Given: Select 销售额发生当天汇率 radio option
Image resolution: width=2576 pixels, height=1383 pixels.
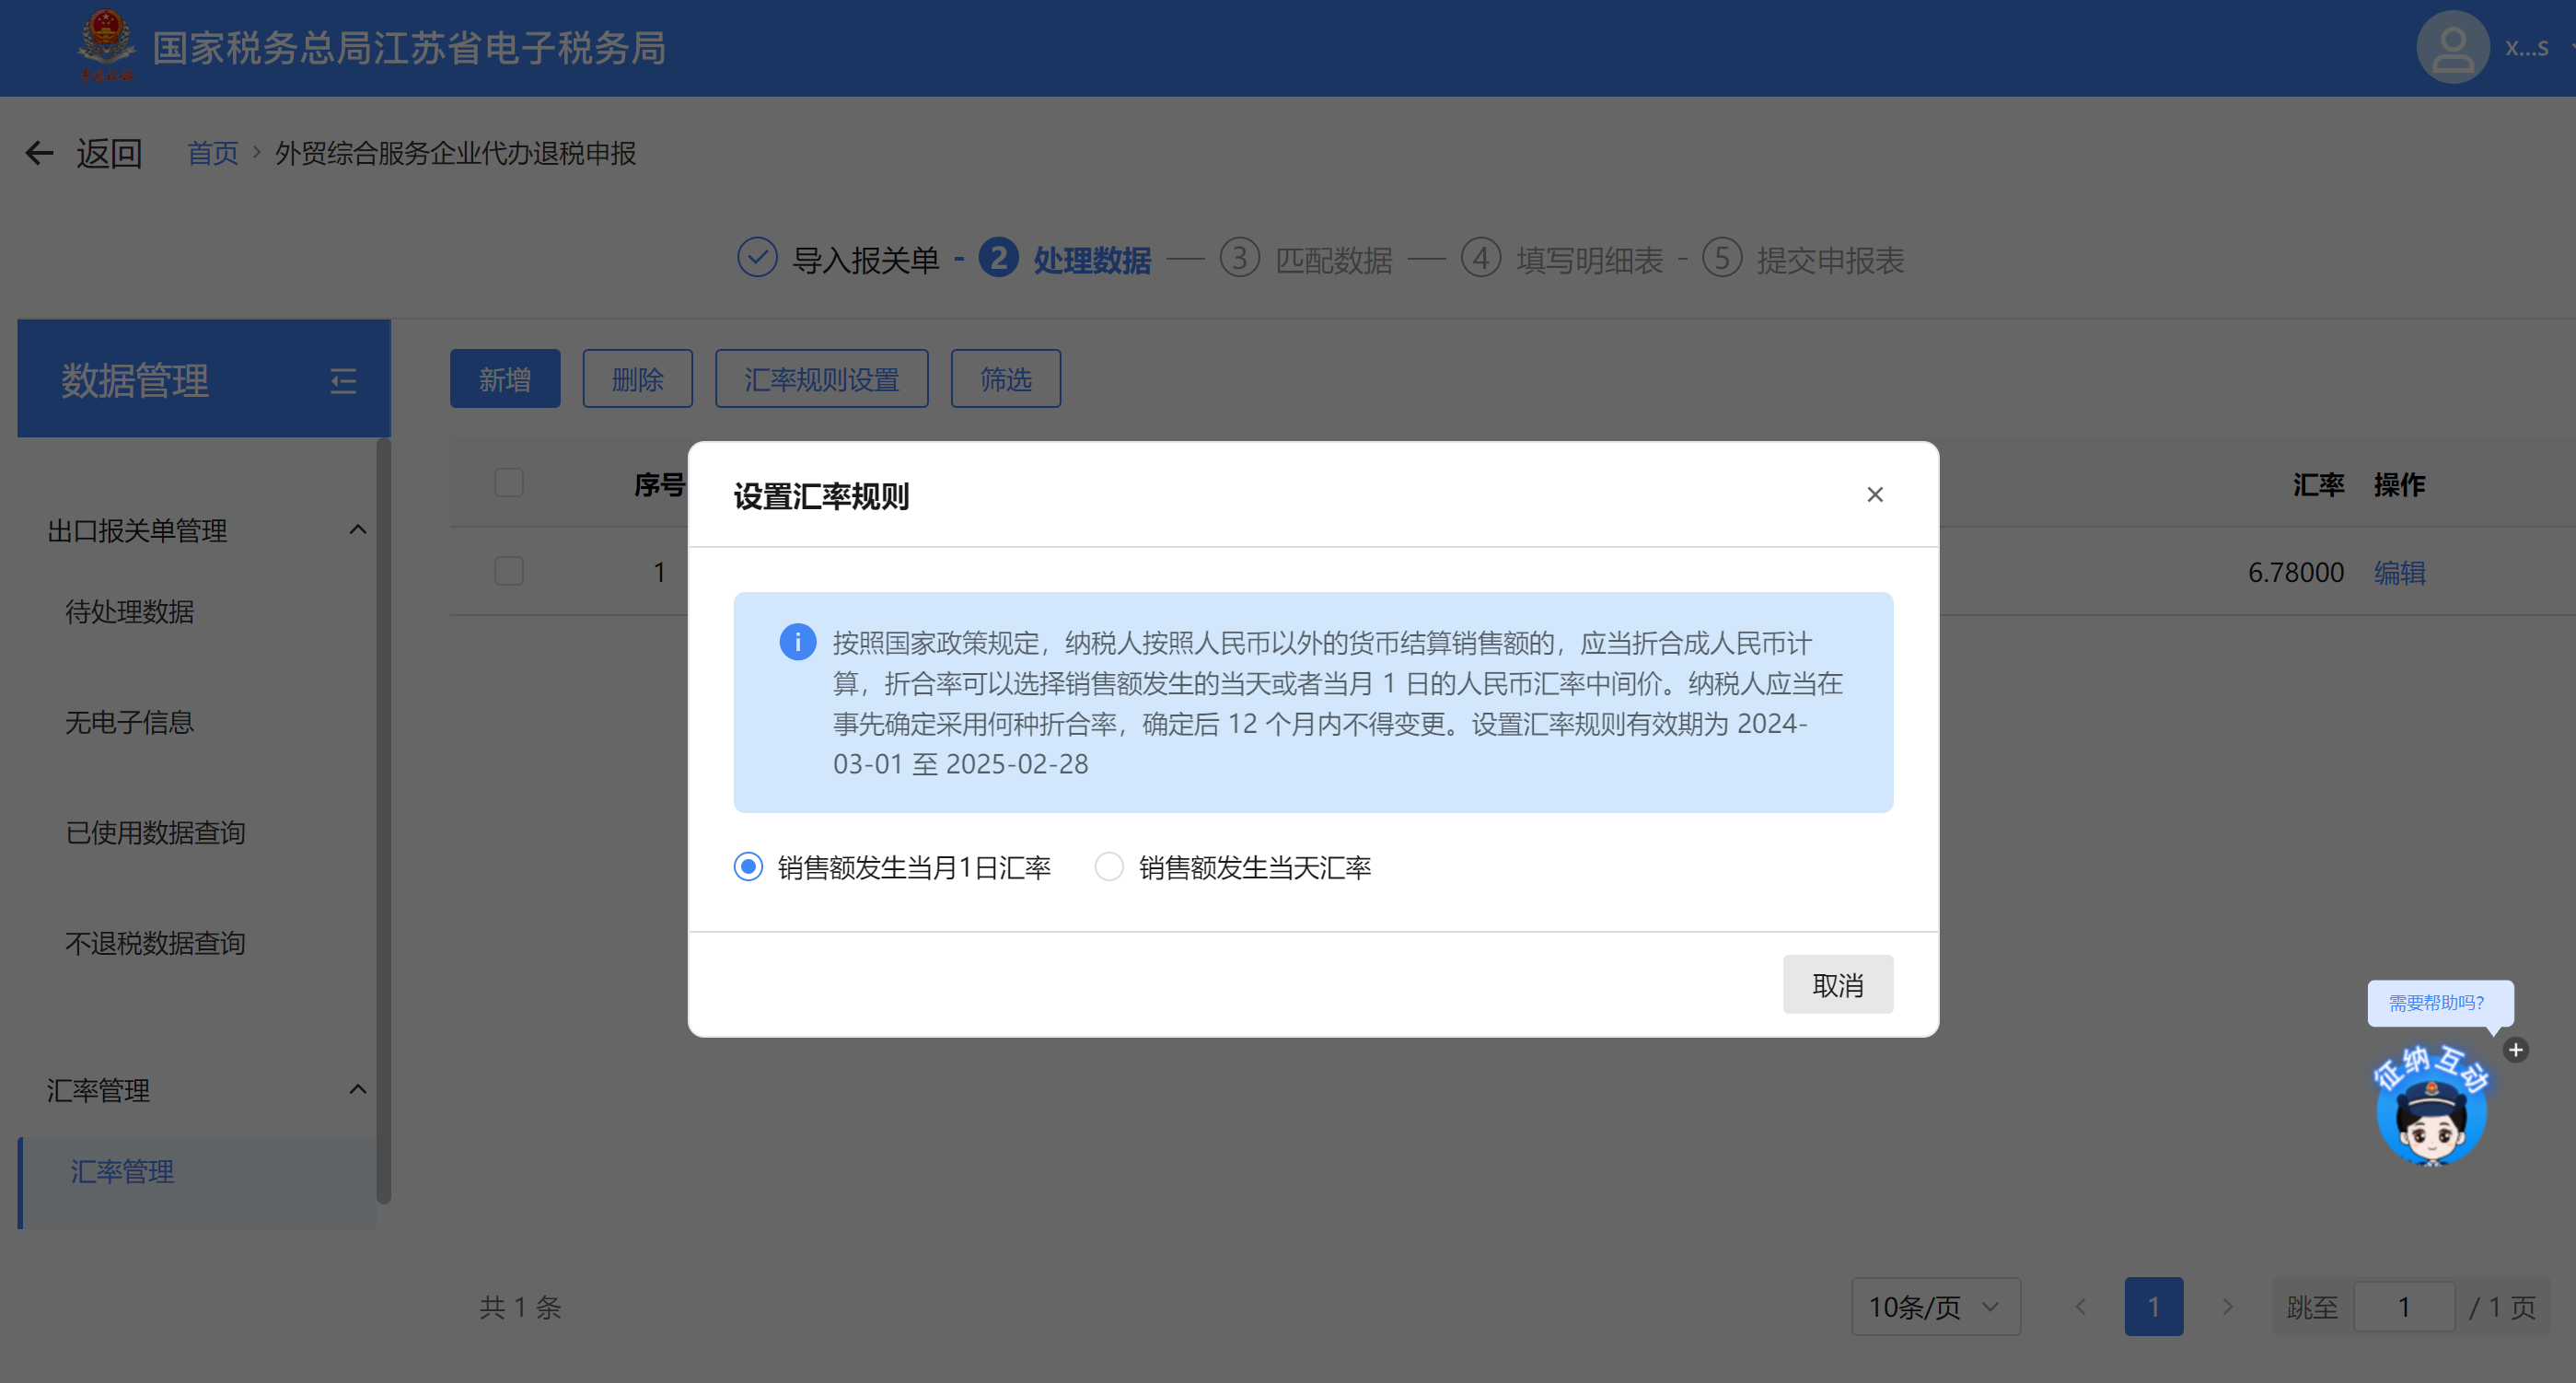Looking at the screenshot, I should point(1108,866).
